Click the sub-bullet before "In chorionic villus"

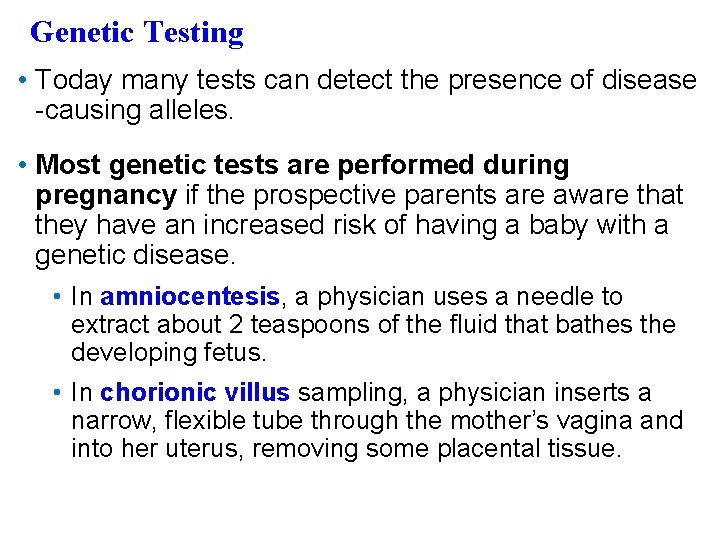point(61,393)
